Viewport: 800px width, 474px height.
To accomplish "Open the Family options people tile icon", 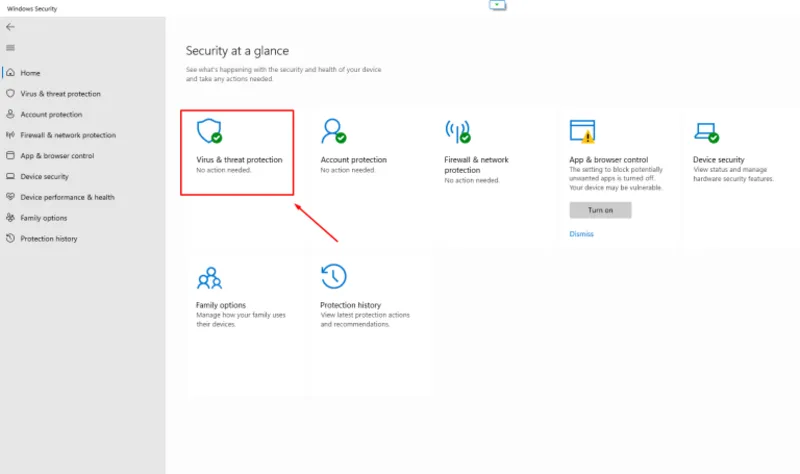I will (209, 278).
